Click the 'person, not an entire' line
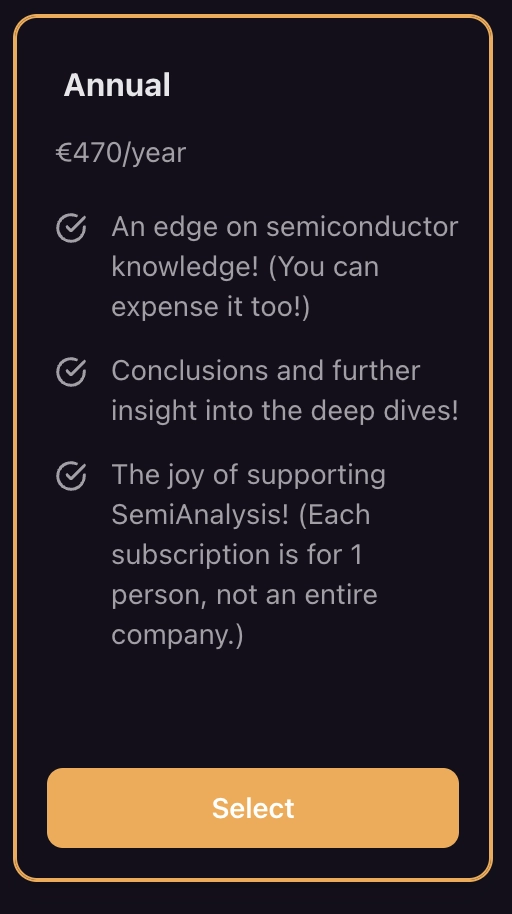This screenshot has height=914, width=512. [x=244, y=596]
